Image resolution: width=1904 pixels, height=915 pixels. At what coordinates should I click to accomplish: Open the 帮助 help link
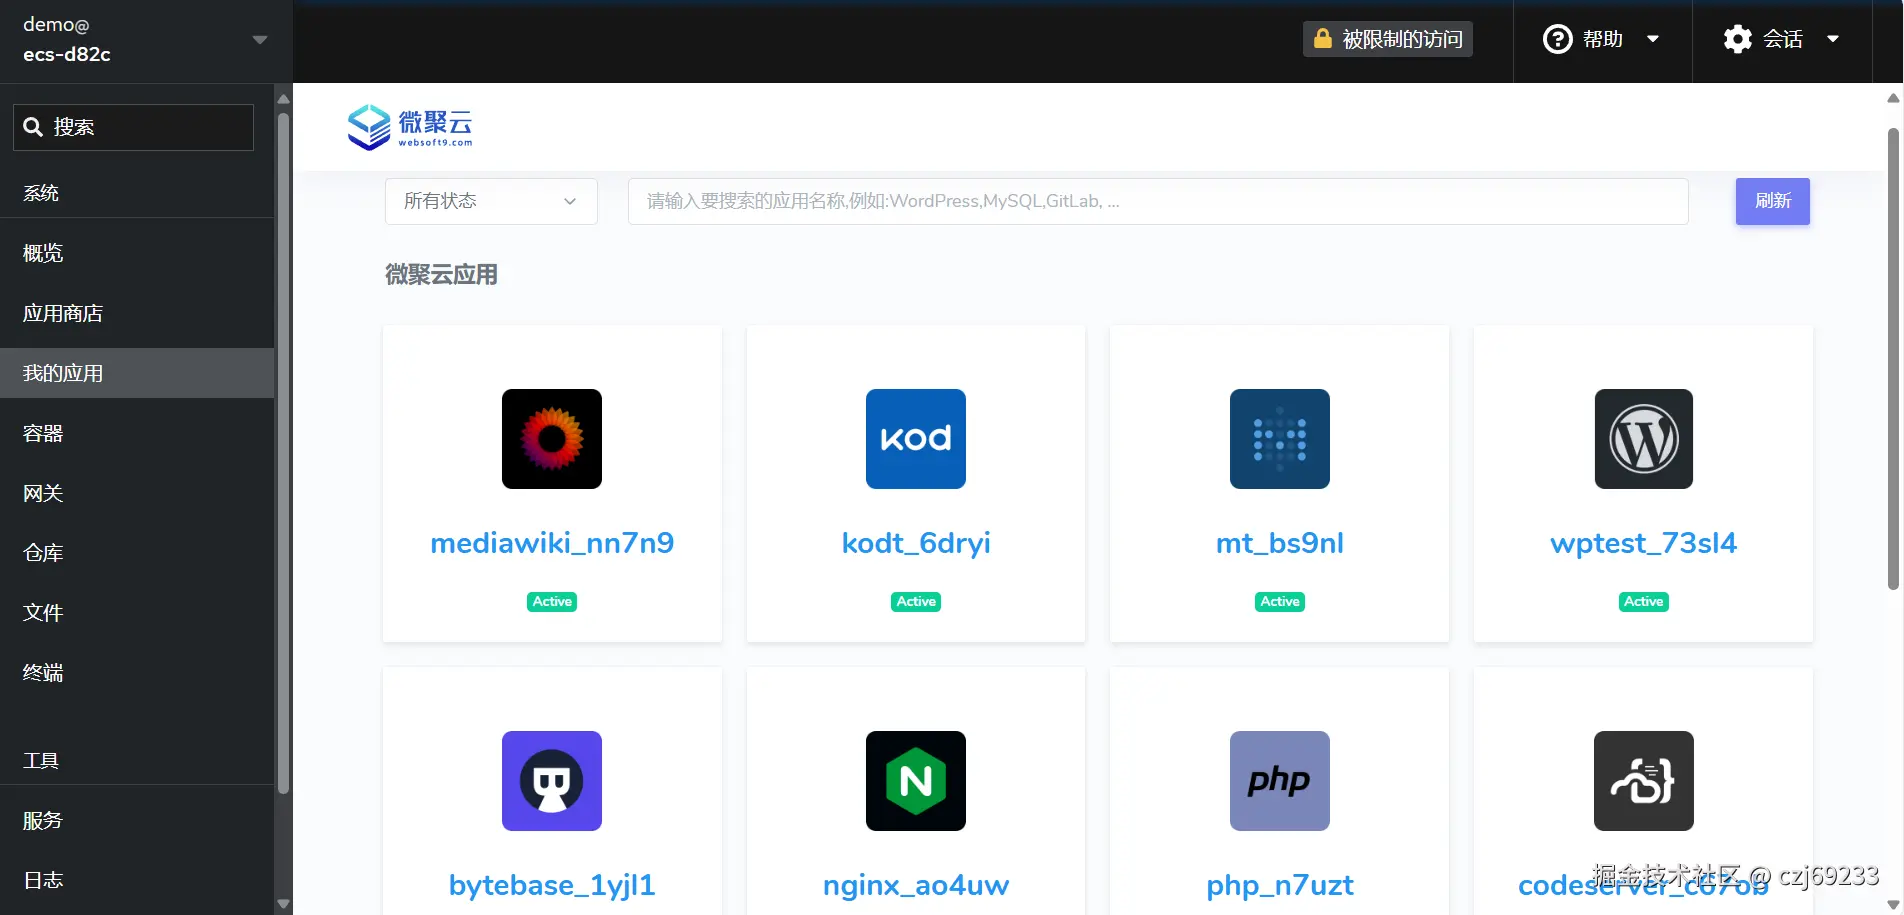click(x=1603, y=38)
